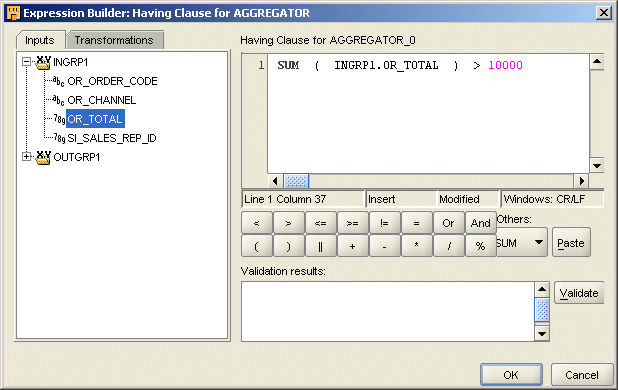618x390 pixels.
Task: Click the Validate button
Action: coord(579,293)
